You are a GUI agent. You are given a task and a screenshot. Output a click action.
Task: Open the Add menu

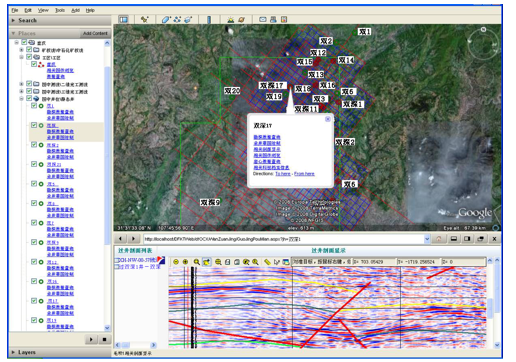(75, 10)
